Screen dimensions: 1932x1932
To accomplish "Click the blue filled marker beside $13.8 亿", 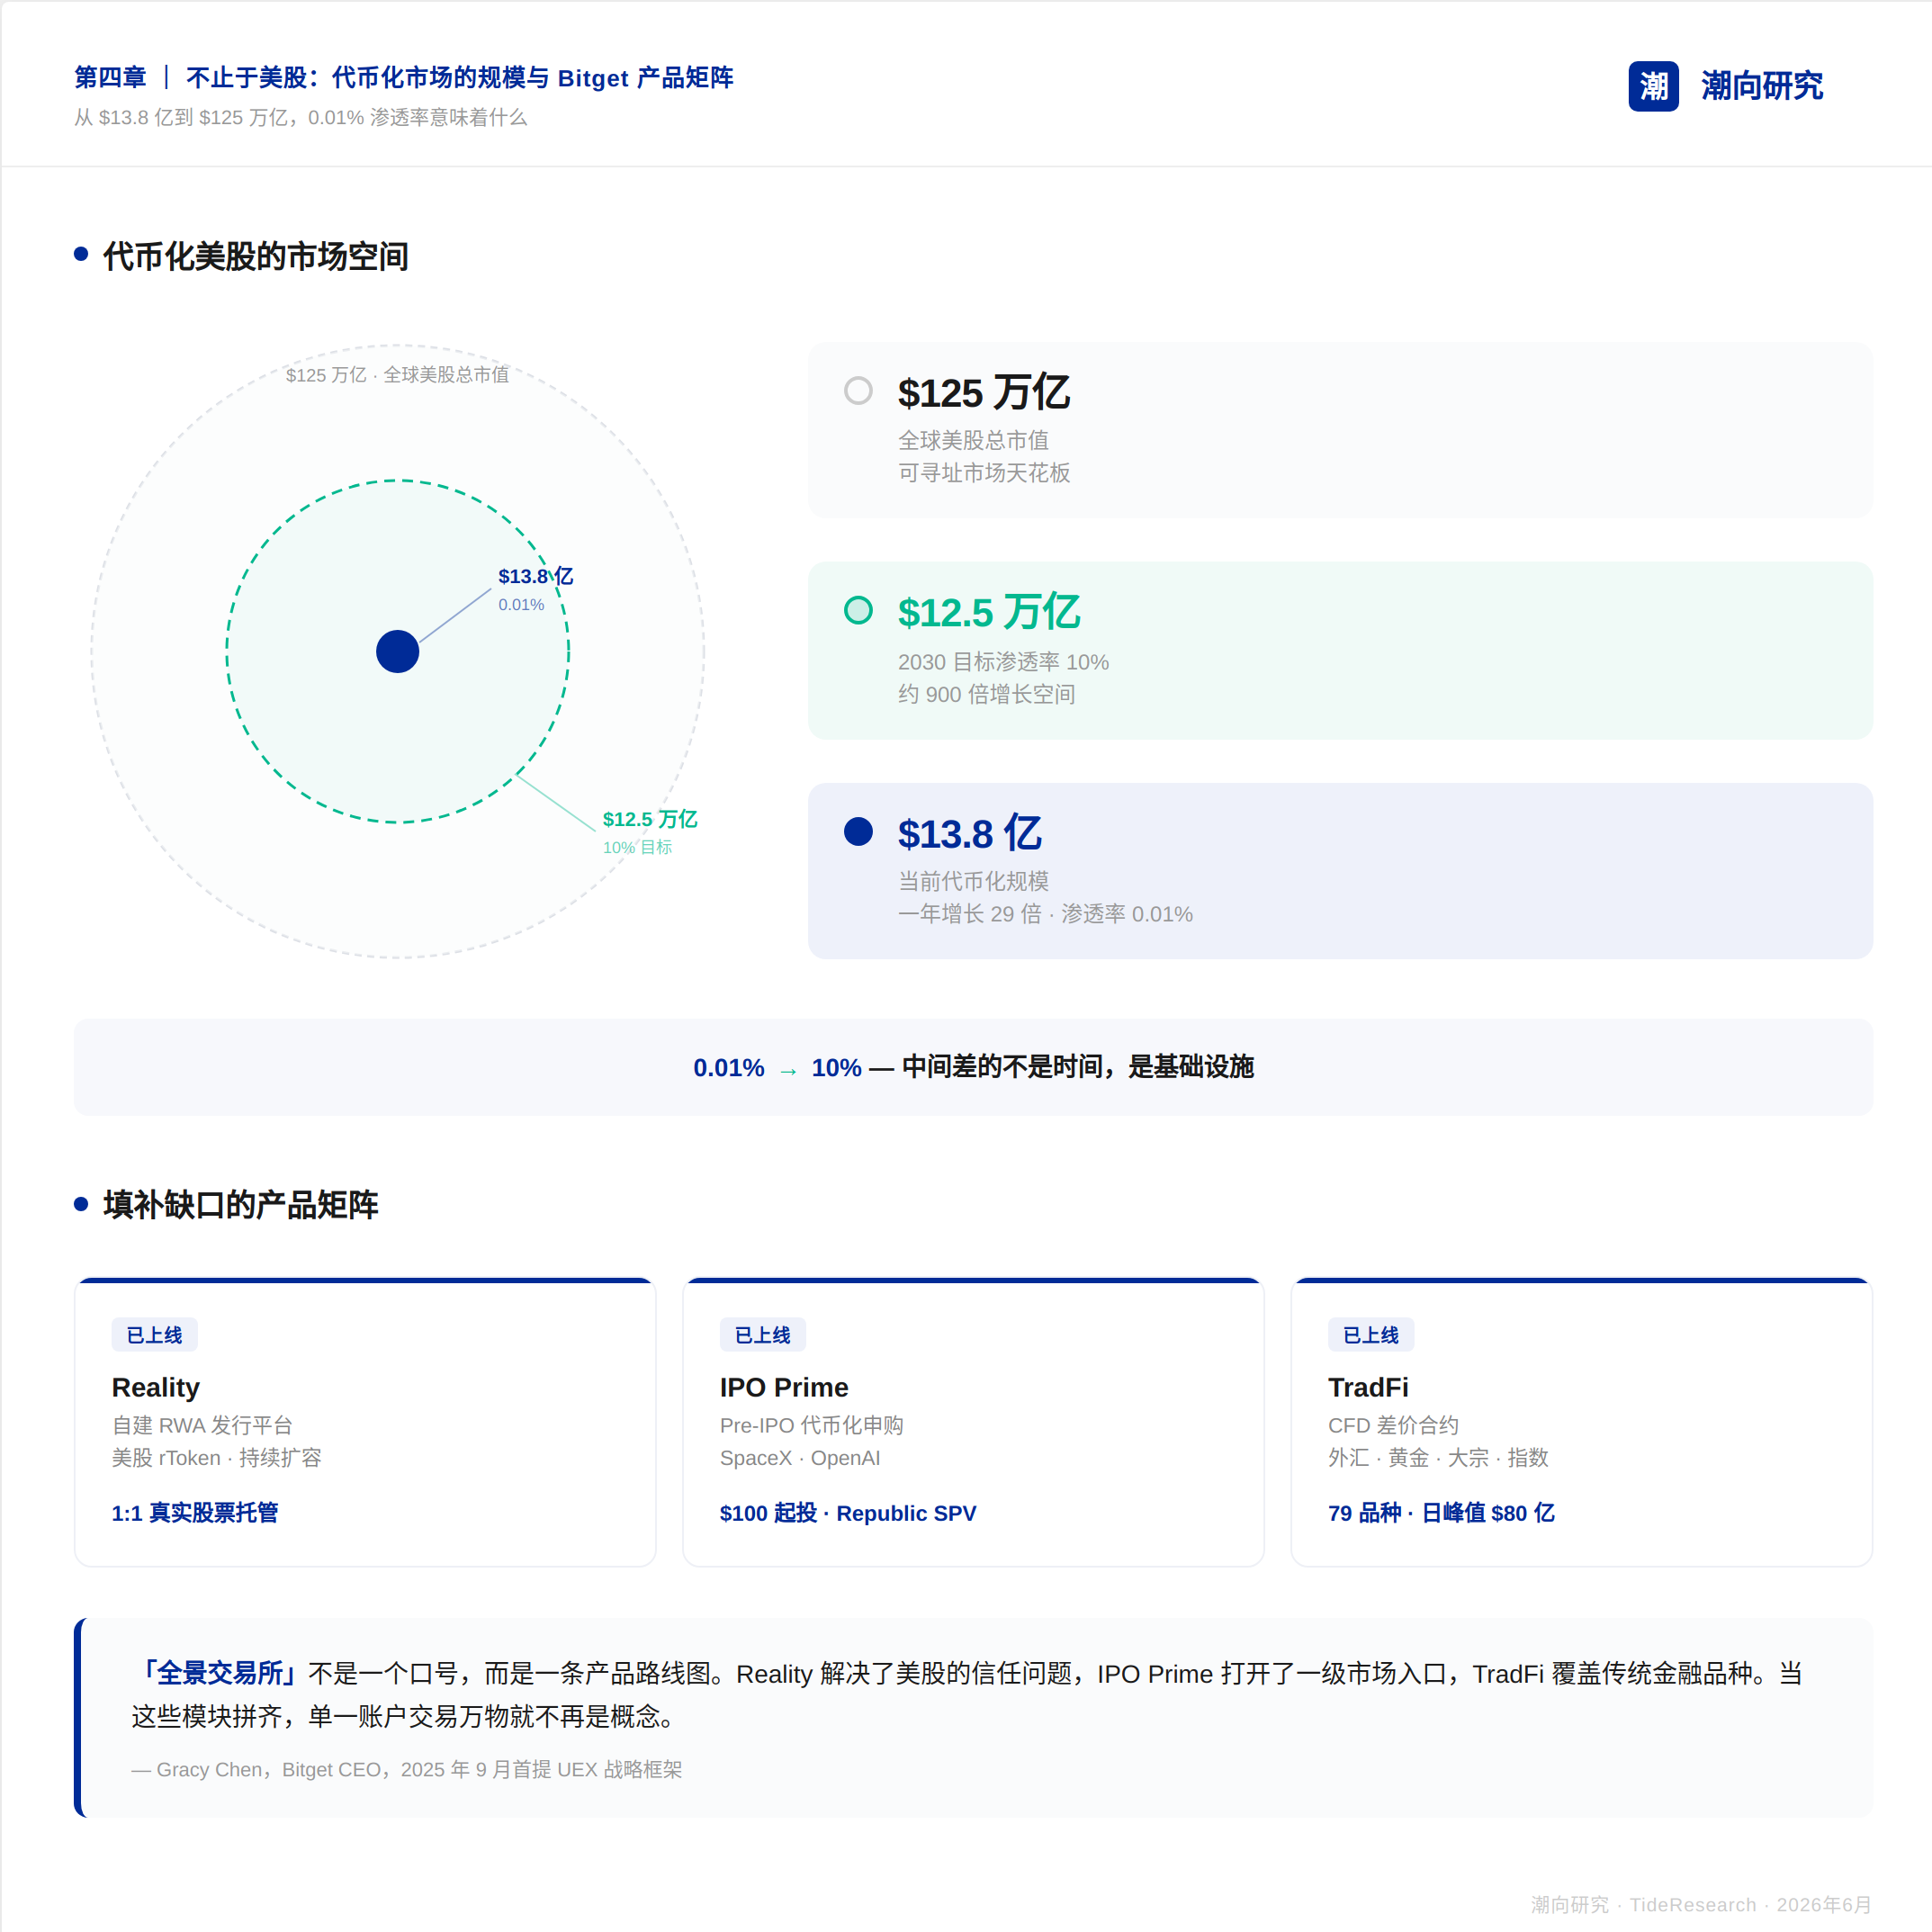I will coord(858,831).
